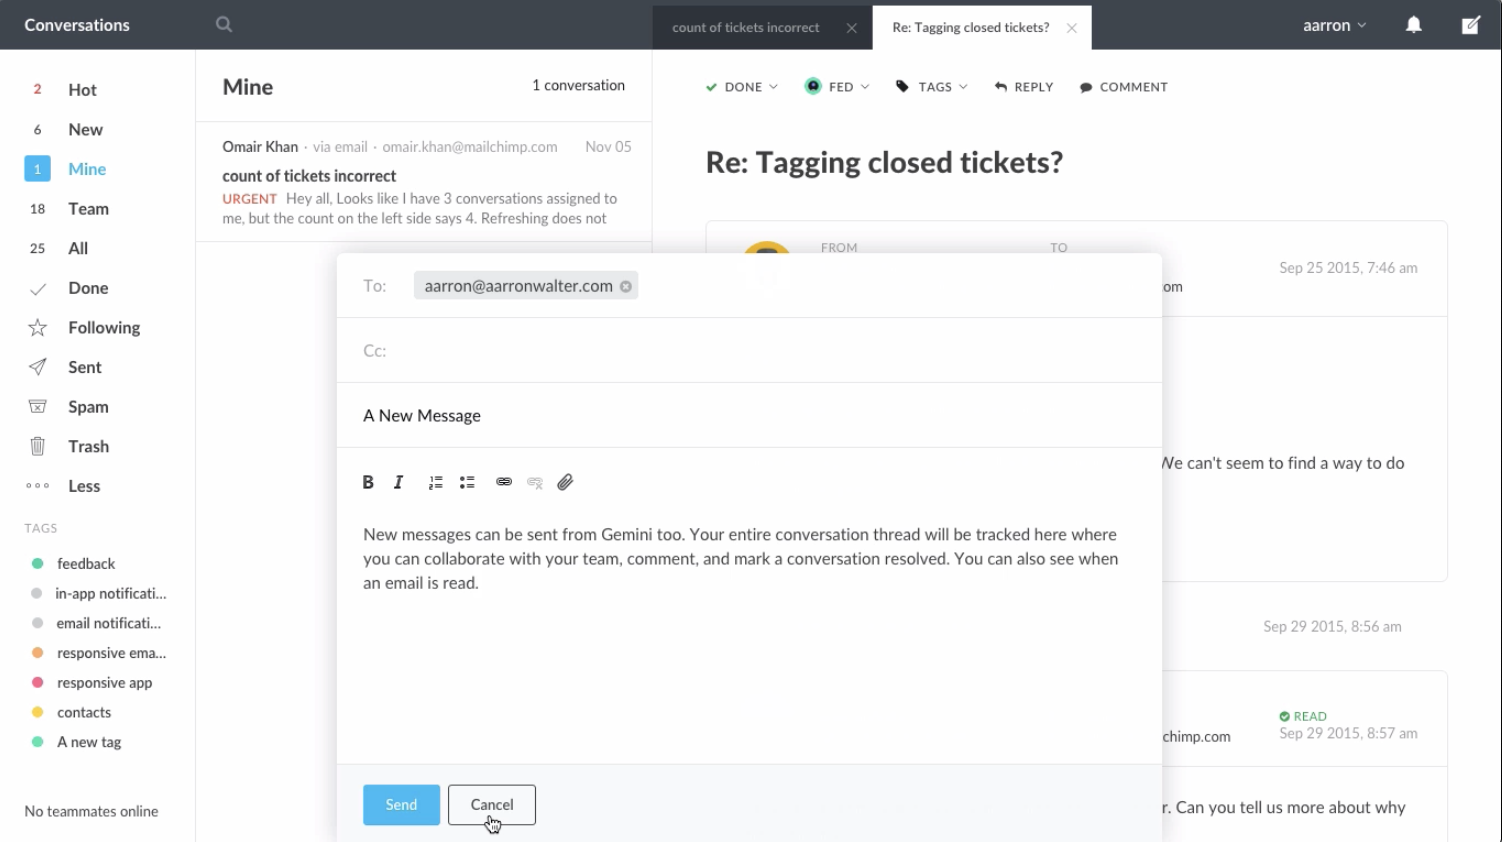
Task: Attach a file with the paperclip icon
Action: pos(566,482)
